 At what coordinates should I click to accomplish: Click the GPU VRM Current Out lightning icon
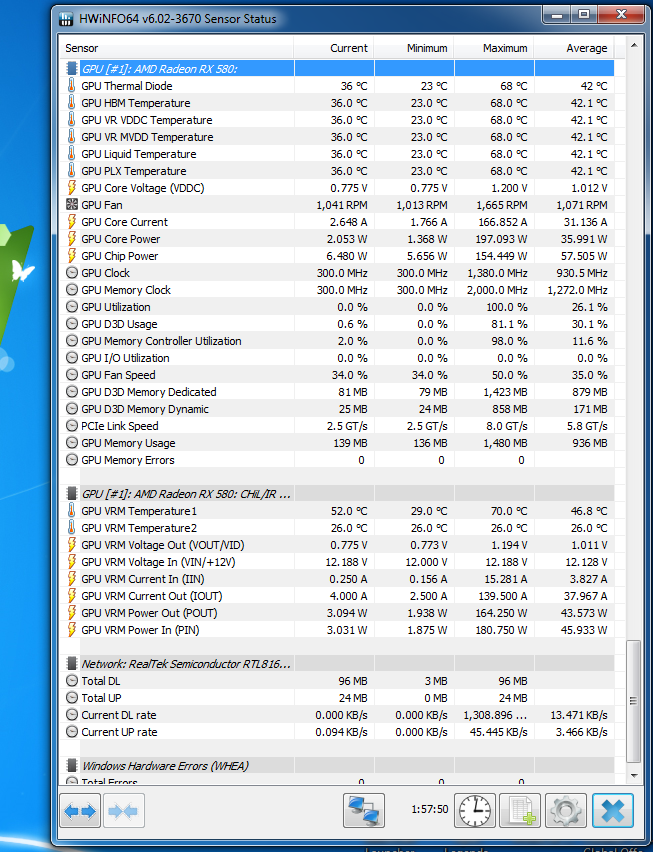tap(71, 596)
